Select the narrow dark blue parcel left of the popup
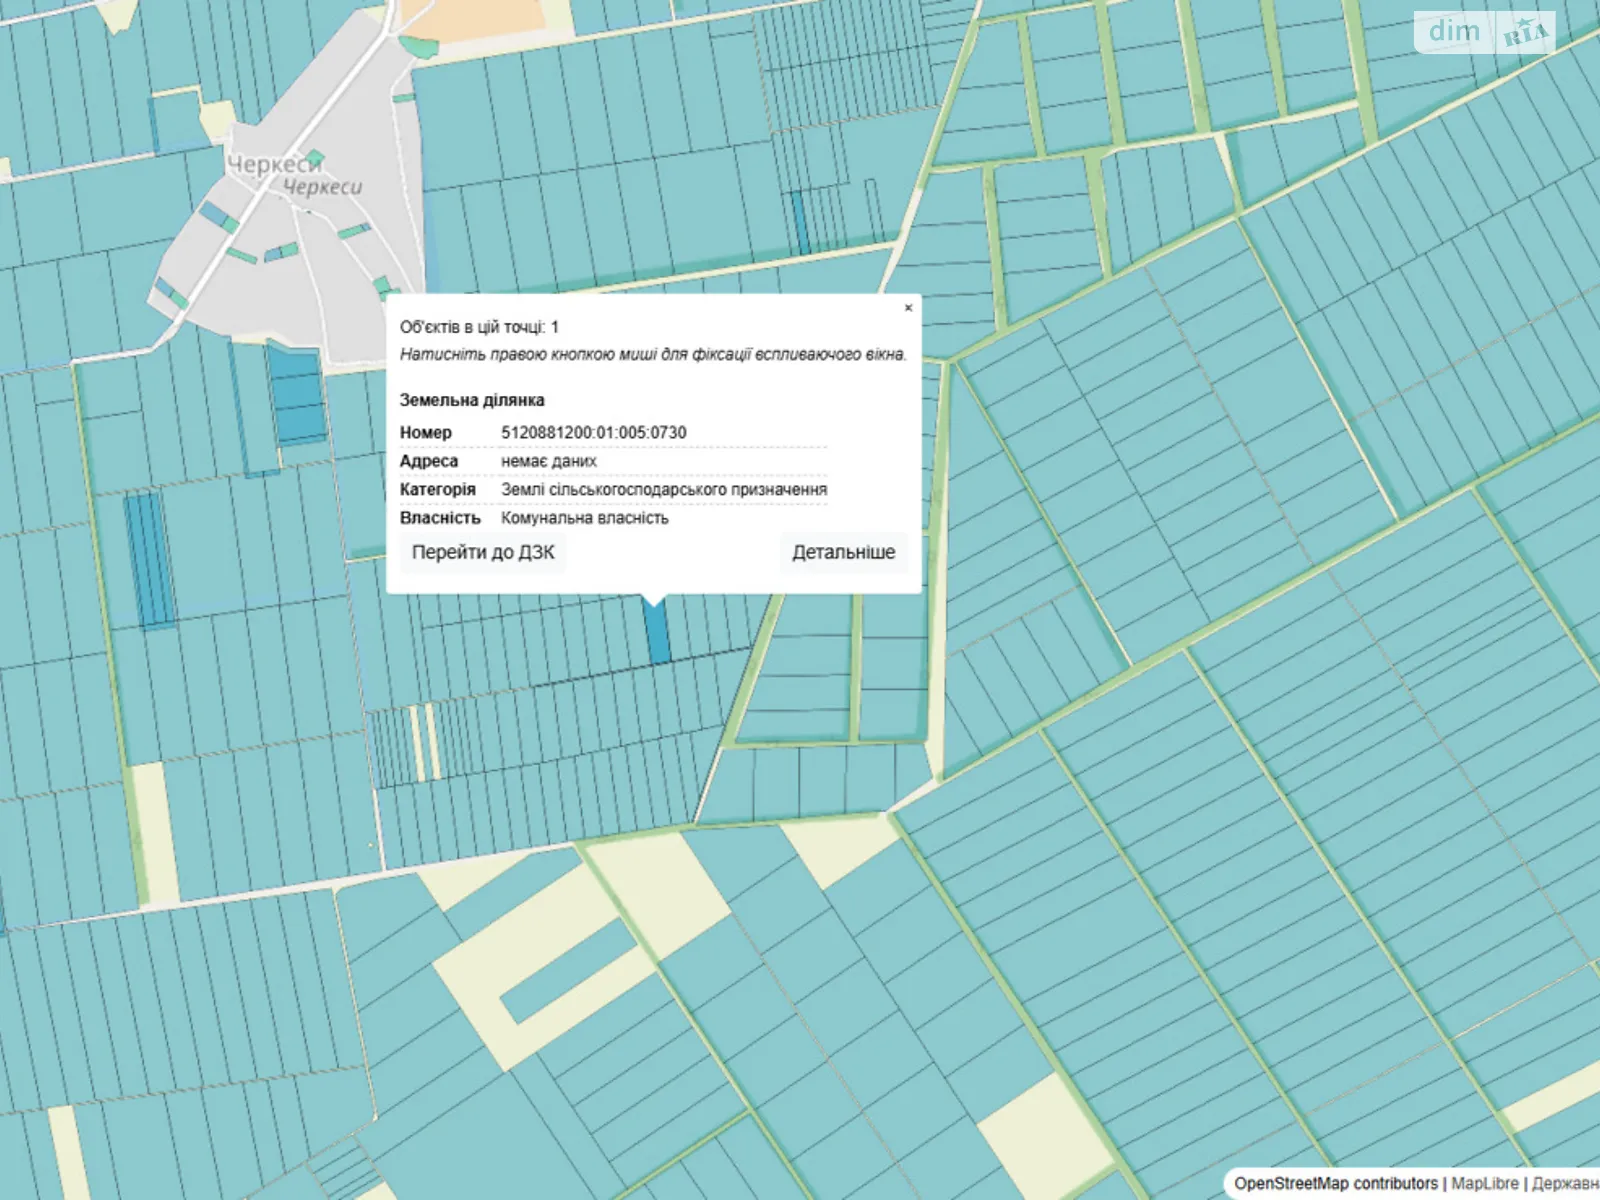The height and width of the screenshot is (1200, 1600). [x=150, y=560]
